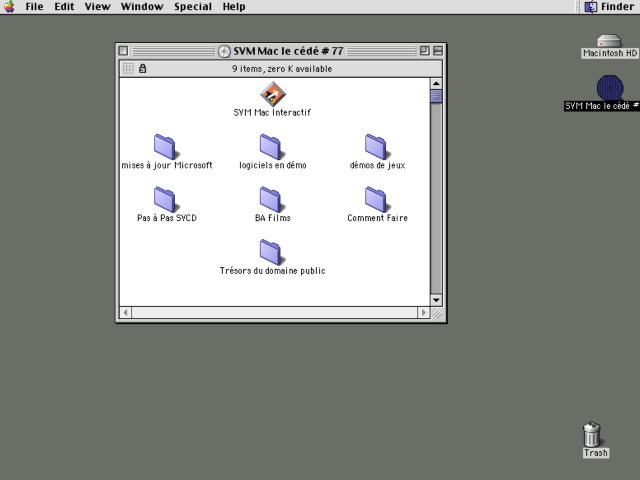Image resolution: width=640 pixels, height=480 pixels.
Task: Select the logiciels en démo folder
Action: coord(270,147)
